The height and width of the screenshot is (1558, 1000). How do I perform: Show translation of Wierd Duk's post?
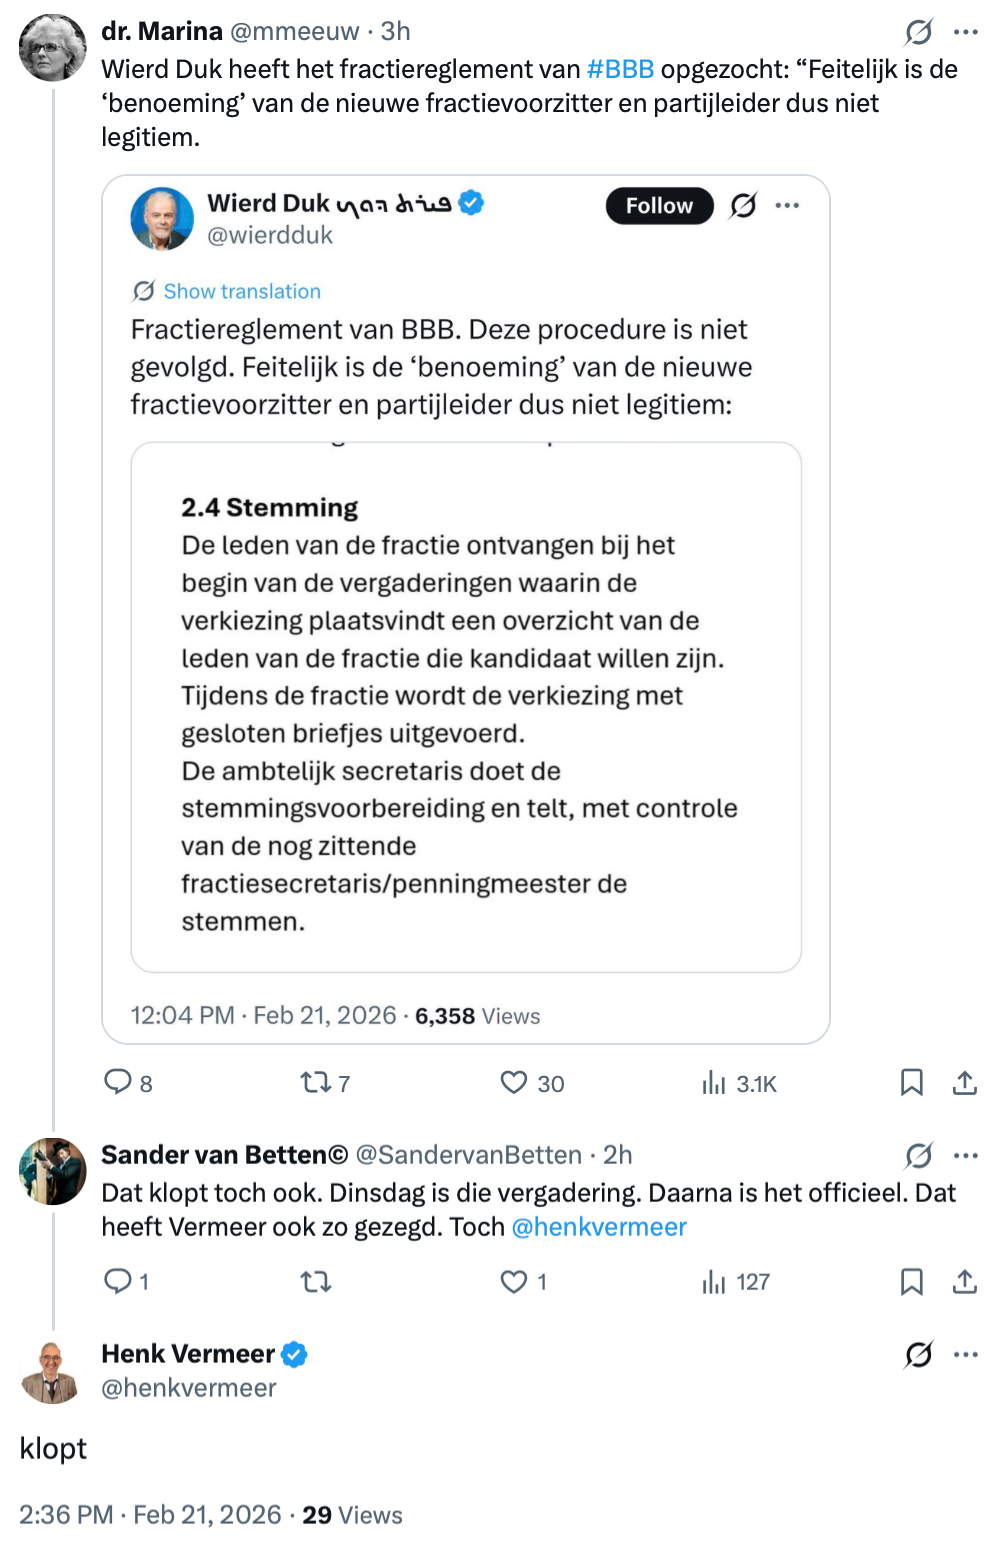[242, 291]
